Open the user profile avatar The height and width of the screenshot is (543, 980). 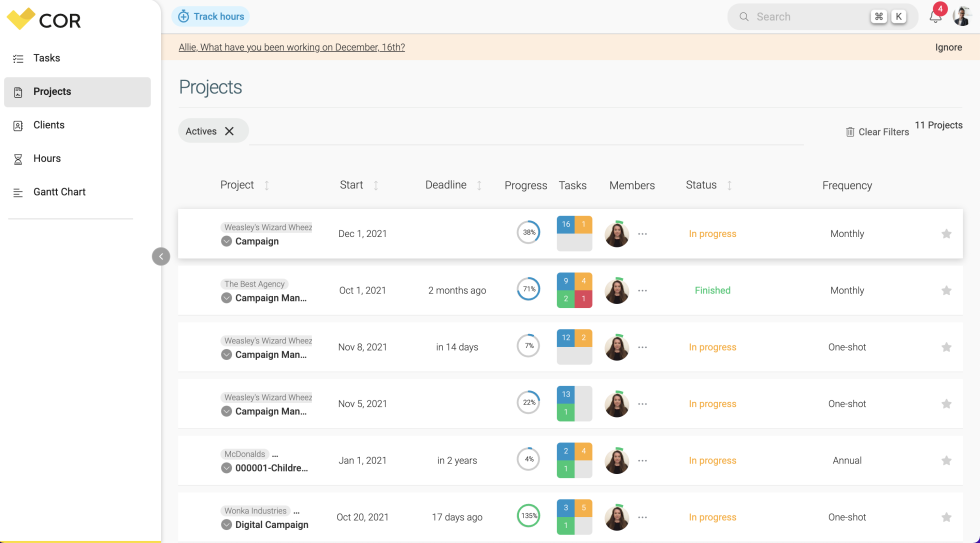tap(961, 16)
